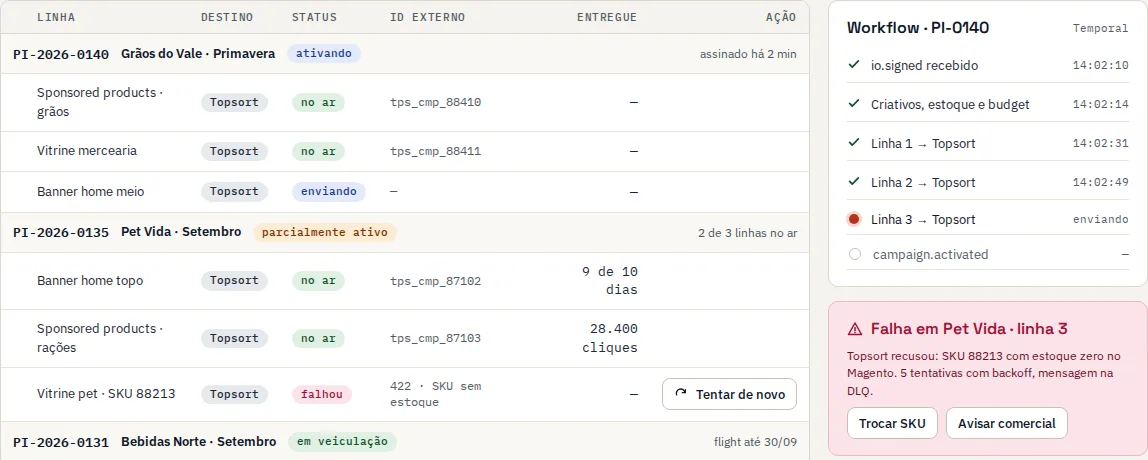This screenshot has height=460, width=1148.
Task: Click external ID tps_cmp_87103
Action: pyautogui.click(x=436, y=338)
